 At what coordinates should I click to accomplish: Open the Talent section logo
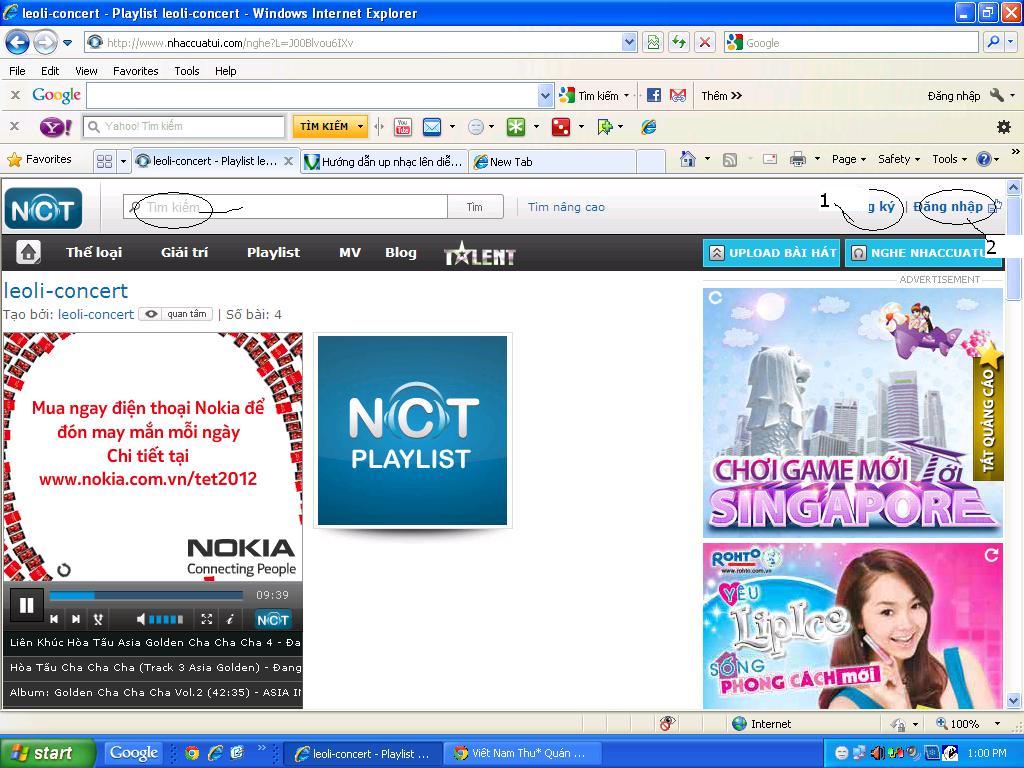coord(479,253)
